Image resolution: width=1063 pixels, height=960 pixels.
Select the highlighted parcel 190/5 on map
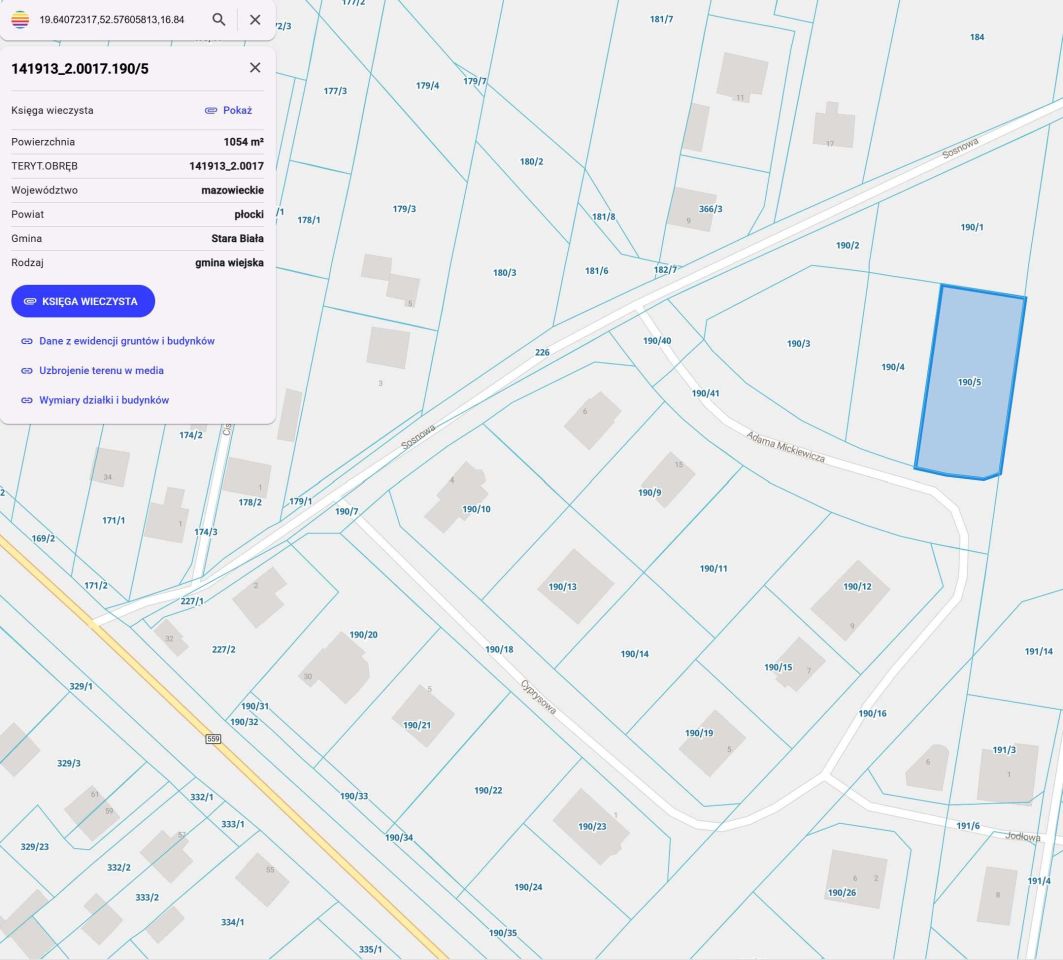(x=969, y=382)
